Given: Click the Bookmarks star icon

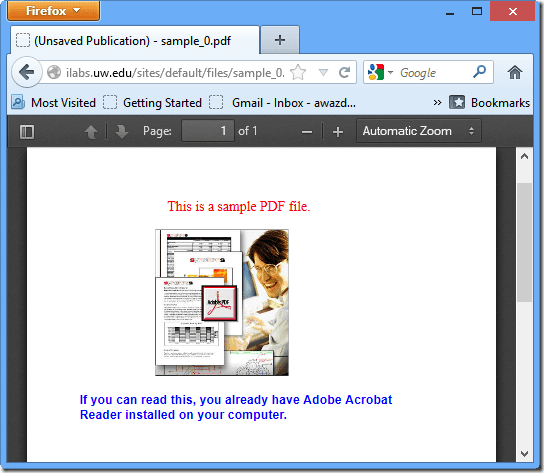Looking at the screenshot, I should point(457,102).
